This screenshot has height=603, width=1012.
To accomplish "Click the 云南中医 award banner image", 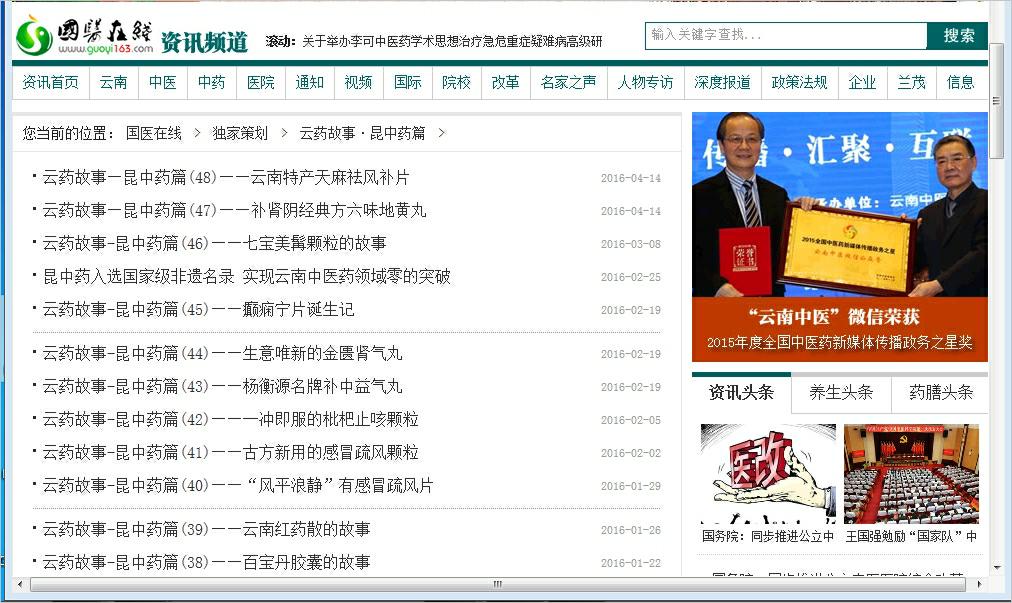I will click(840, 237).
